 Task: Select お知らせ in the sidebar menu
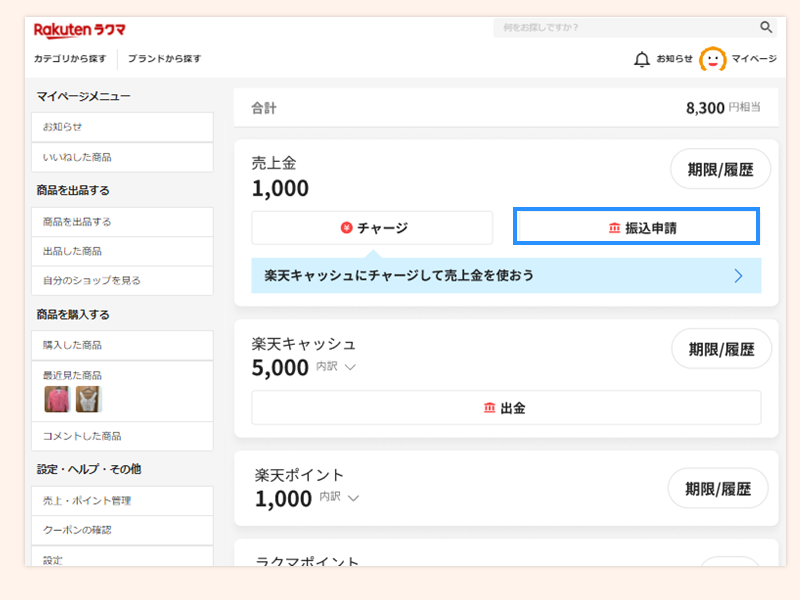[x=122, y=127]
